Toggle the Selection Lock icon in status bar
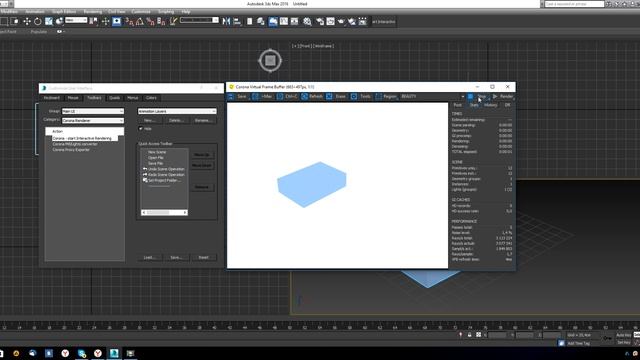This screenshot has height=360, width=640. [x=469, y=335]
